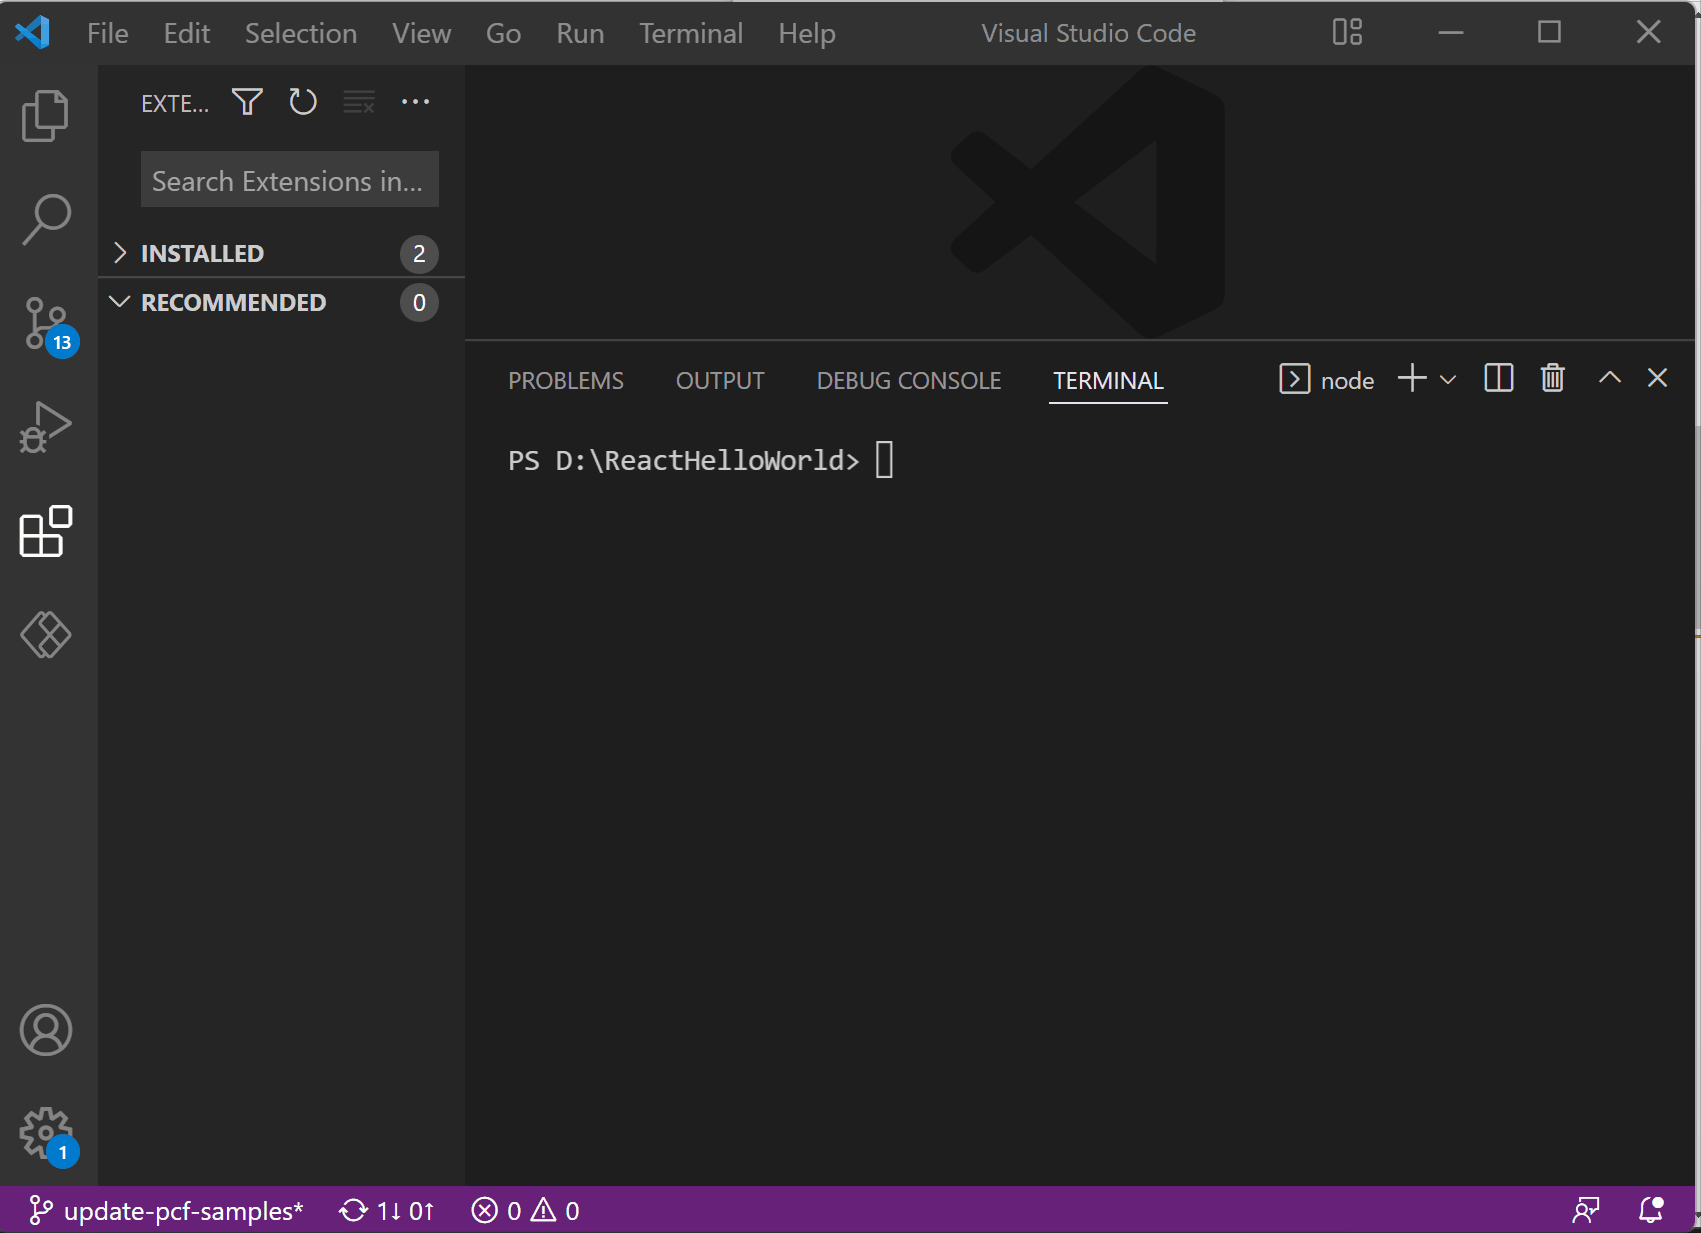Open the Terminal menu
Screen dimensions: 1701x1233
click(x=690, y=32)
